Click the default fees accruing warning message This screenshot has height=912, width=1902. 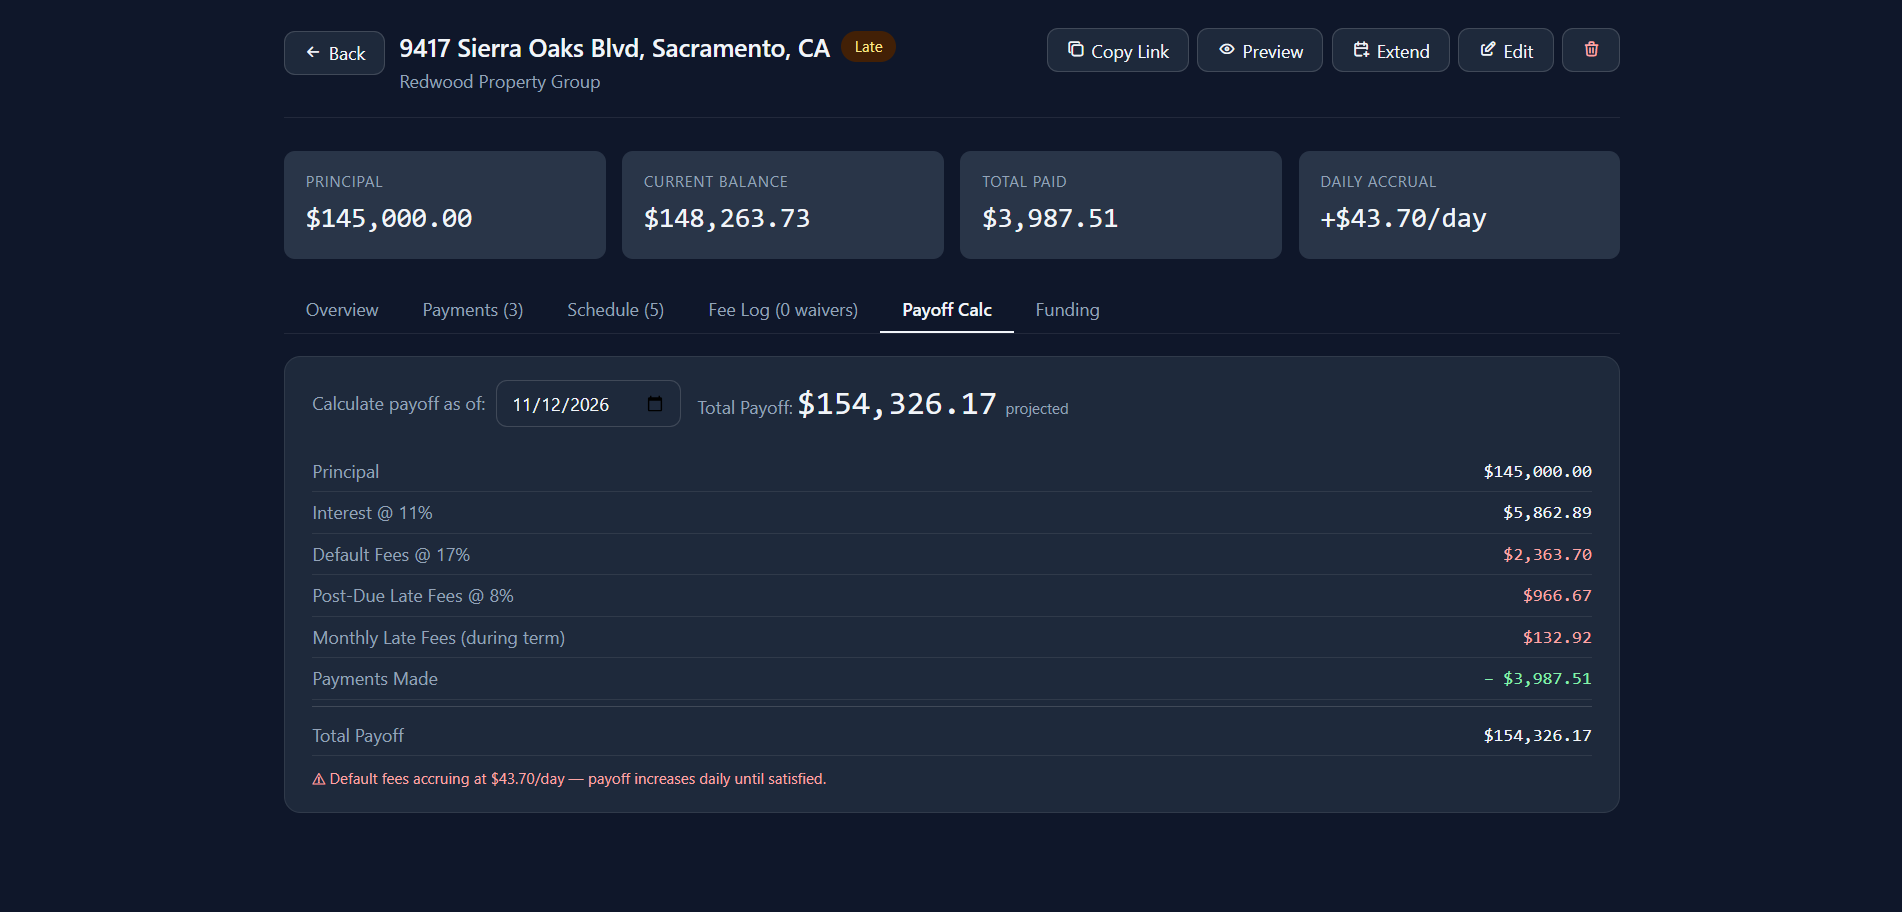coord(569,779)
